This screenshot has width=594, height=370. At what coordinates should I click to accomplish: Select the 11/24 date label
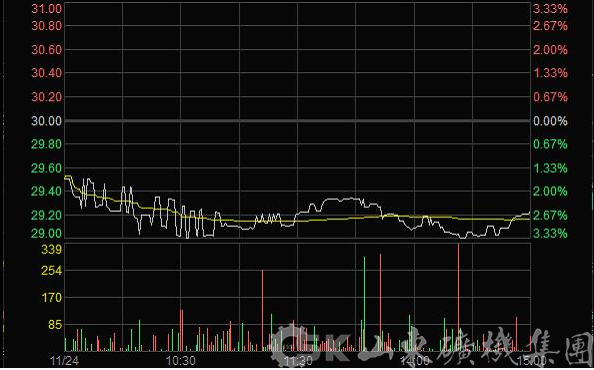coord(65,361)
